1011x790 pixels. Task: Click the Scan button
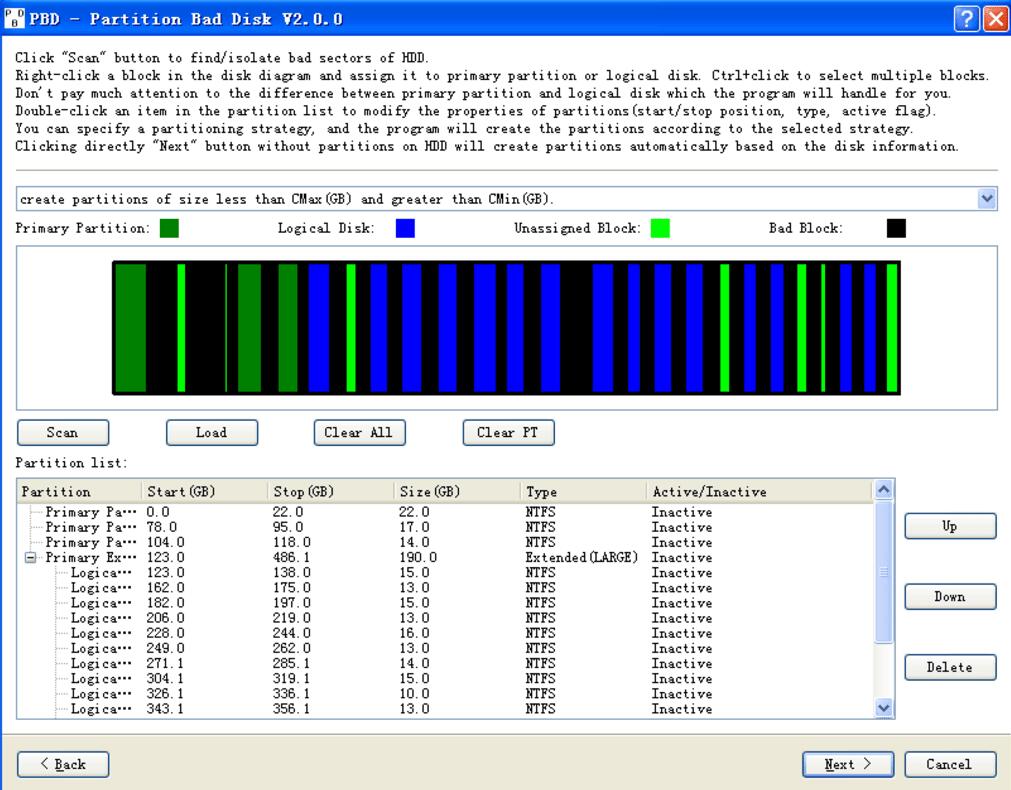(63, 432)
